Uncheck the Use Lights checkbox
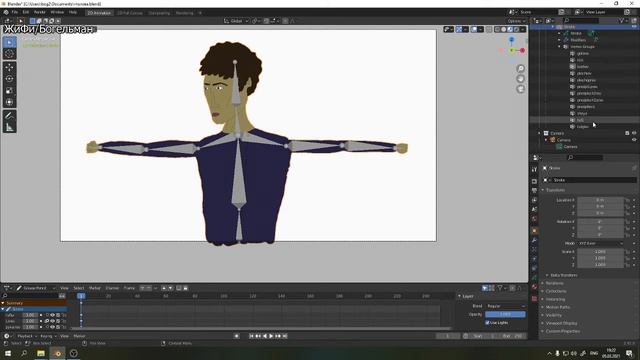Image resolution: width=640 pixels, height=360 pixels. (487, 322)
